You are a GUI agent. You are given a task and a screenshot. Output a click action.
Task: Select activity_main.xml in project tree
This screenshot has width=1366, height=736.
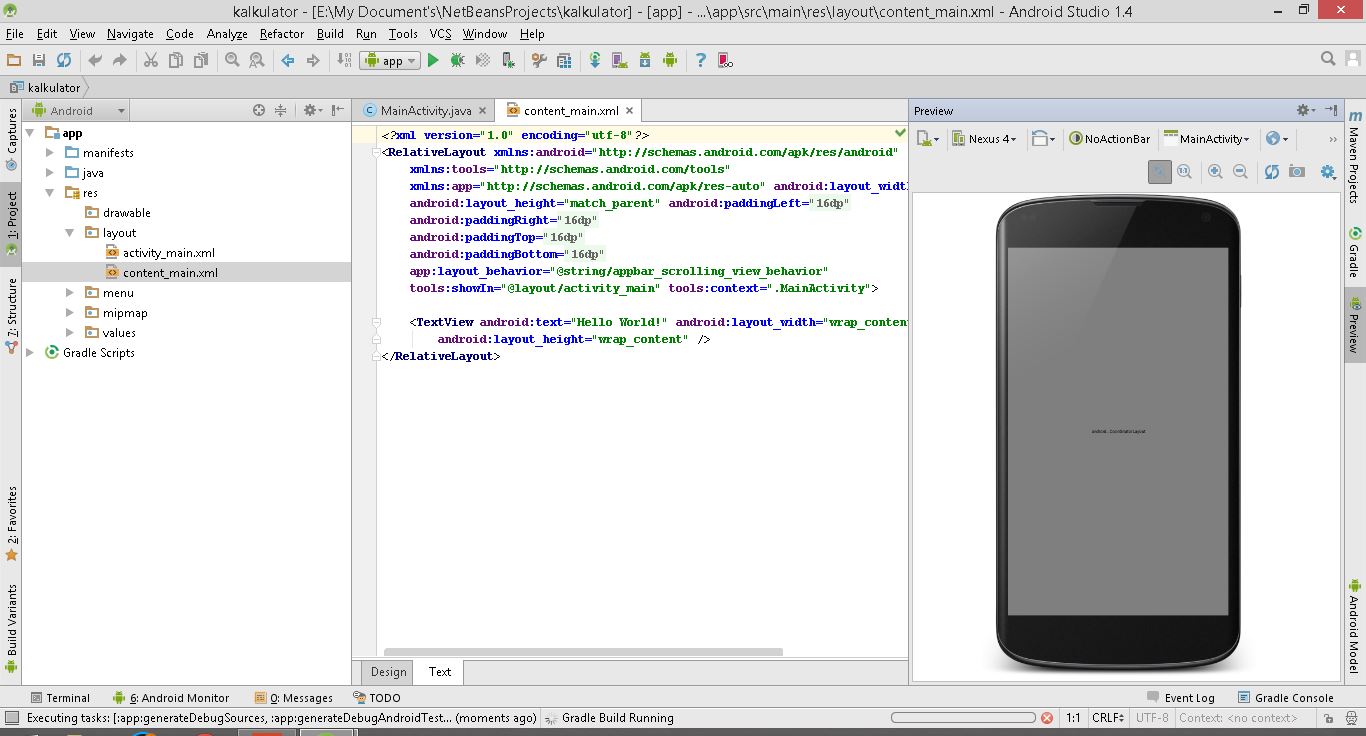click(x=168, y=253)
